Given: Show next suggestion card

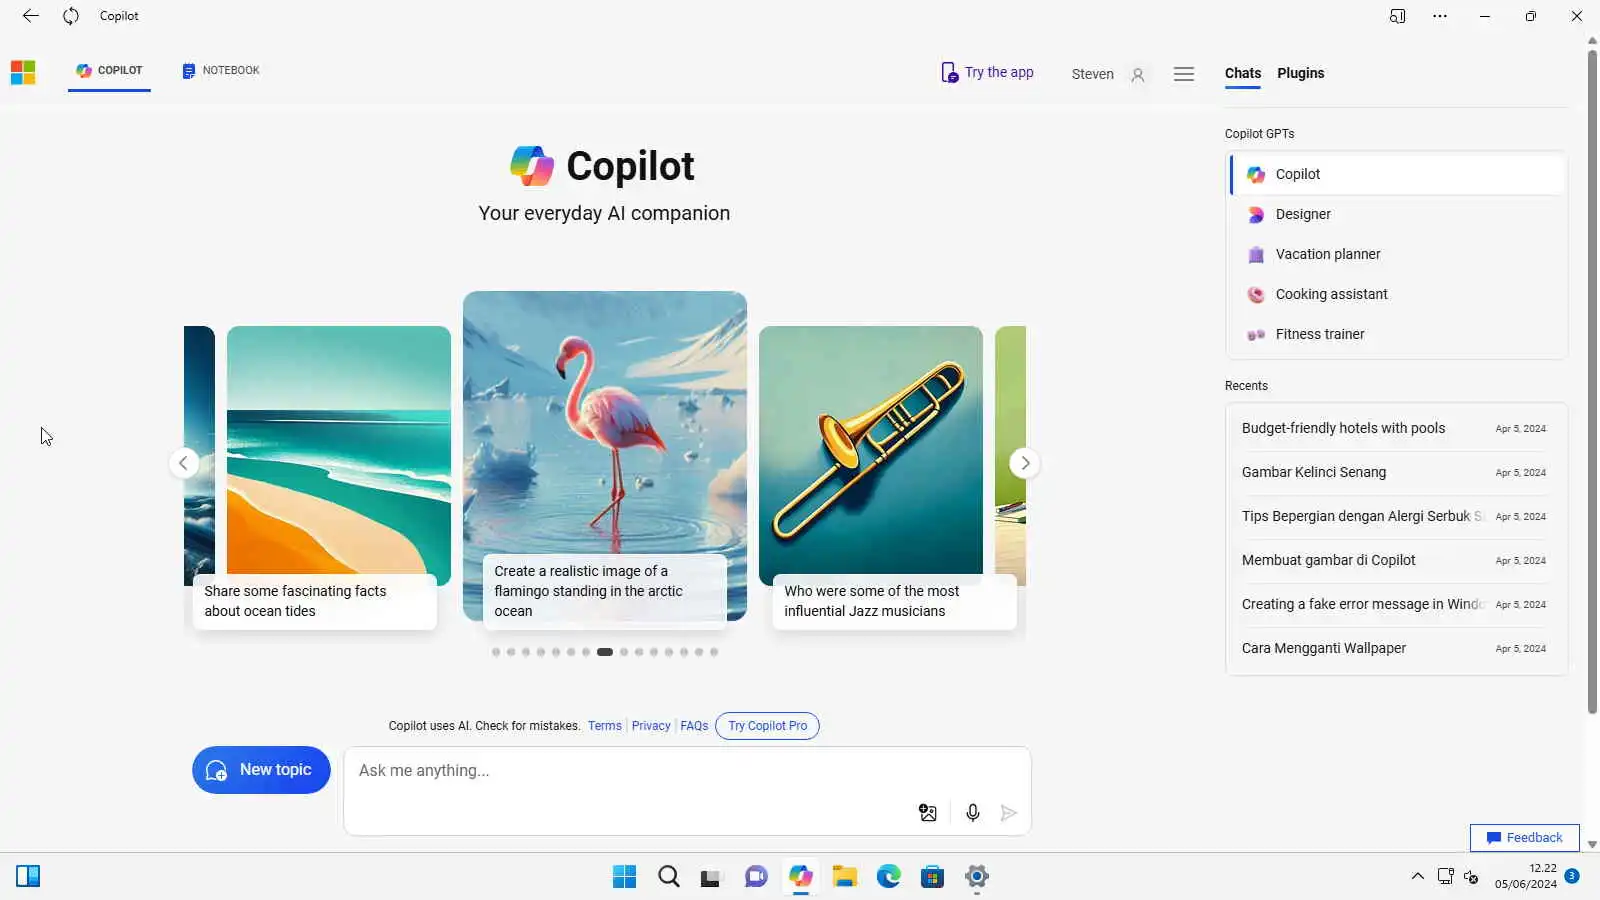Looking at the screenshot, I should [1025, 463].
